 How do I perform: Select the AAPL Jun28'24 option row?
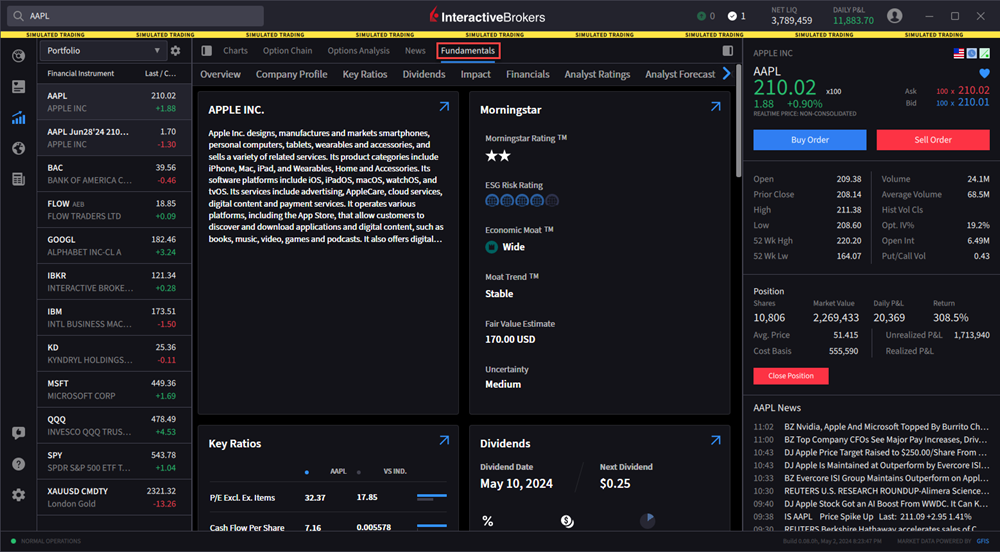(114, 138)
